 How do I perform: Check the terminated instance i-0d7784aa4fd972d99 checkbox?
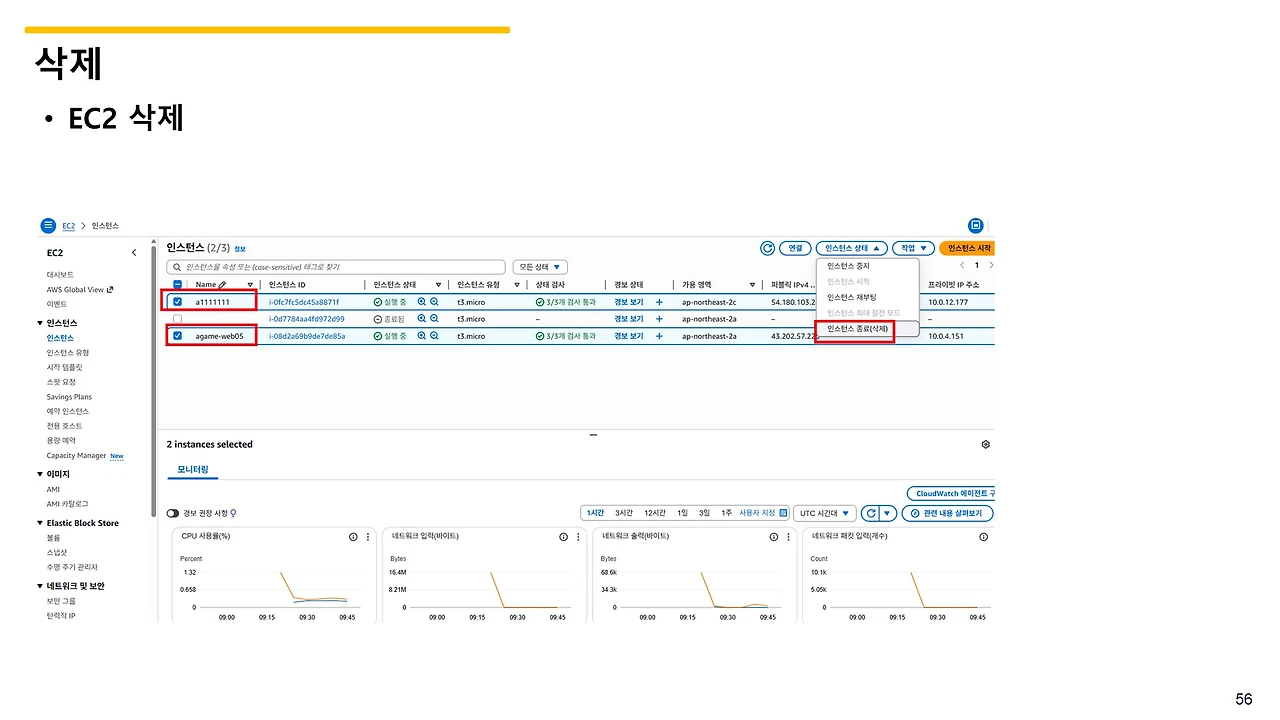click(x=177, y=319)
